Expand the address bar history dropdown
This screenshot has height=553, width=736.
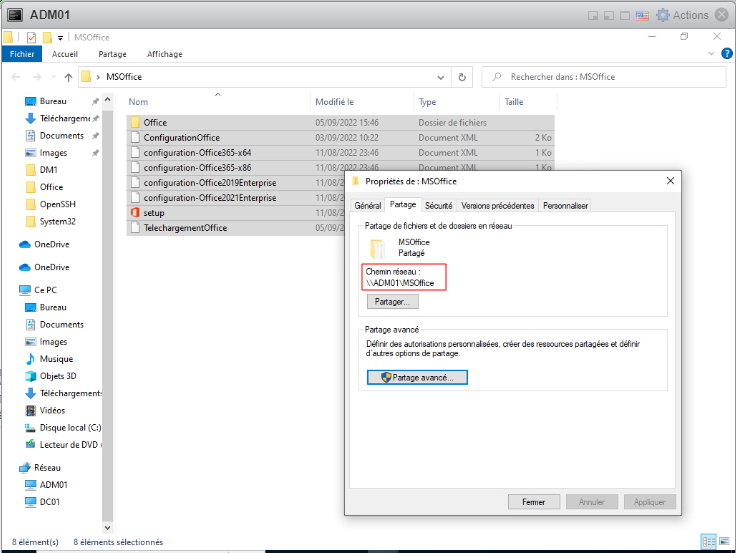[441, 77]
